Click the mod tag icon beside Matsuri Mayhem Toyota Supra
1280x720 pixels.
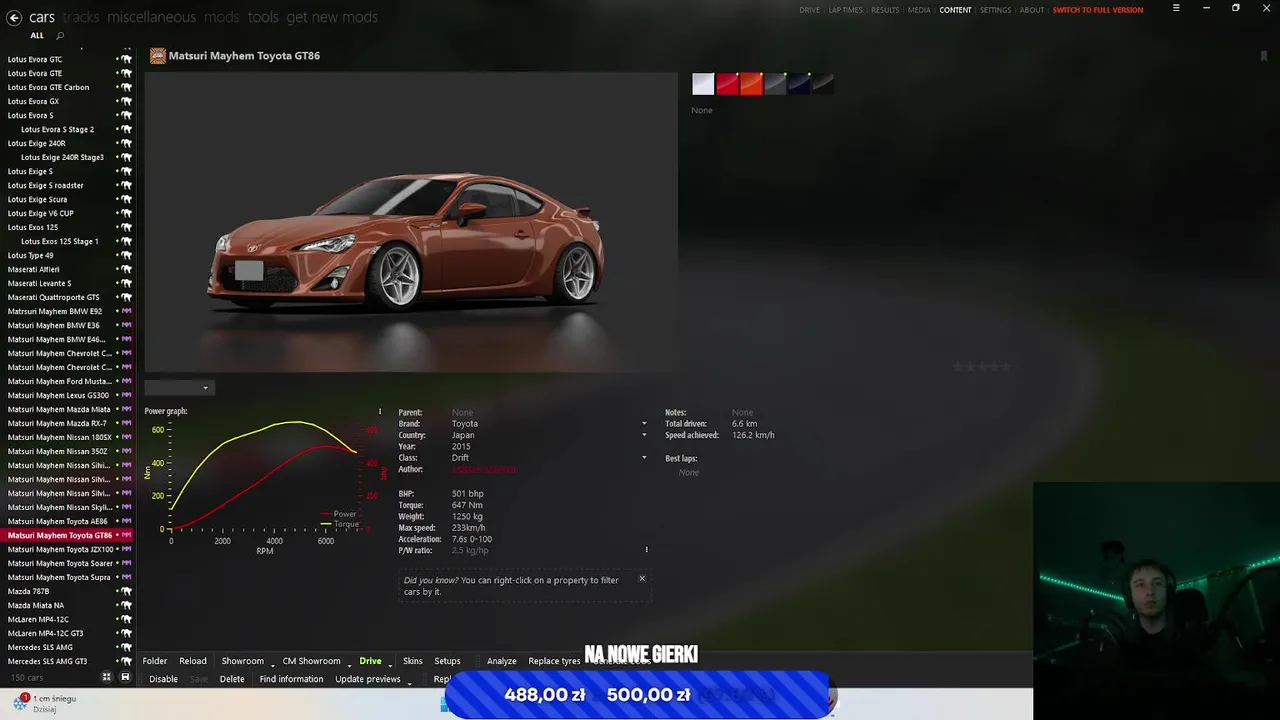click(x=126, y=577)
